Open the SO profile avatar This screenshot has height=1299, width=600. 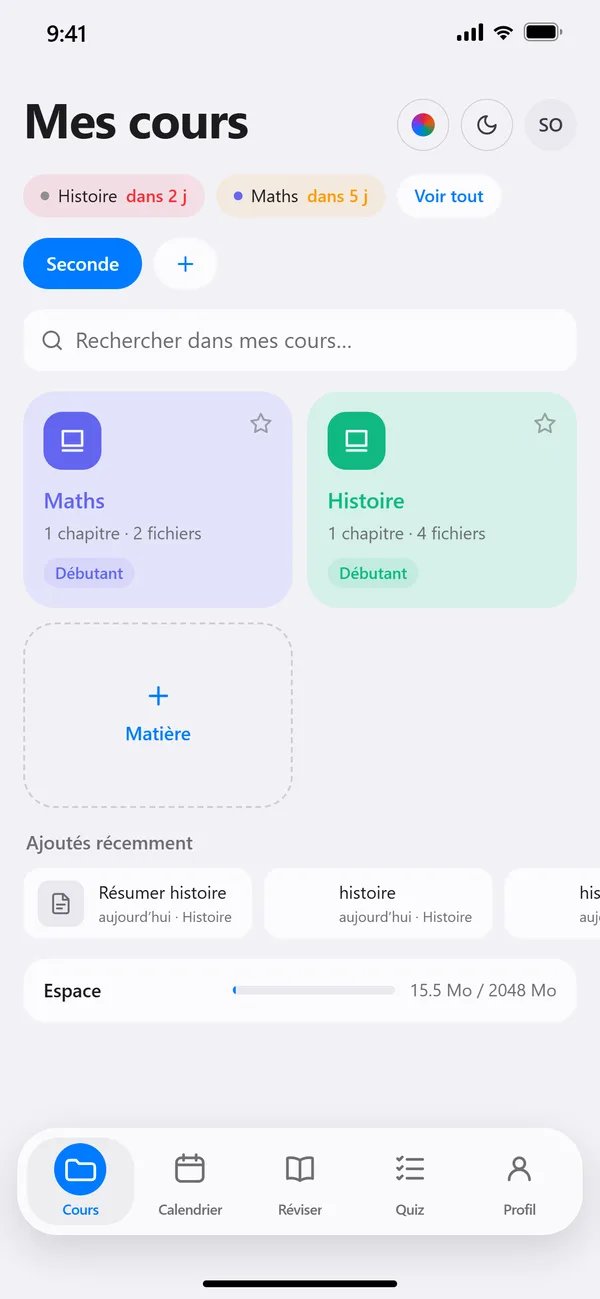coord(551,125)
